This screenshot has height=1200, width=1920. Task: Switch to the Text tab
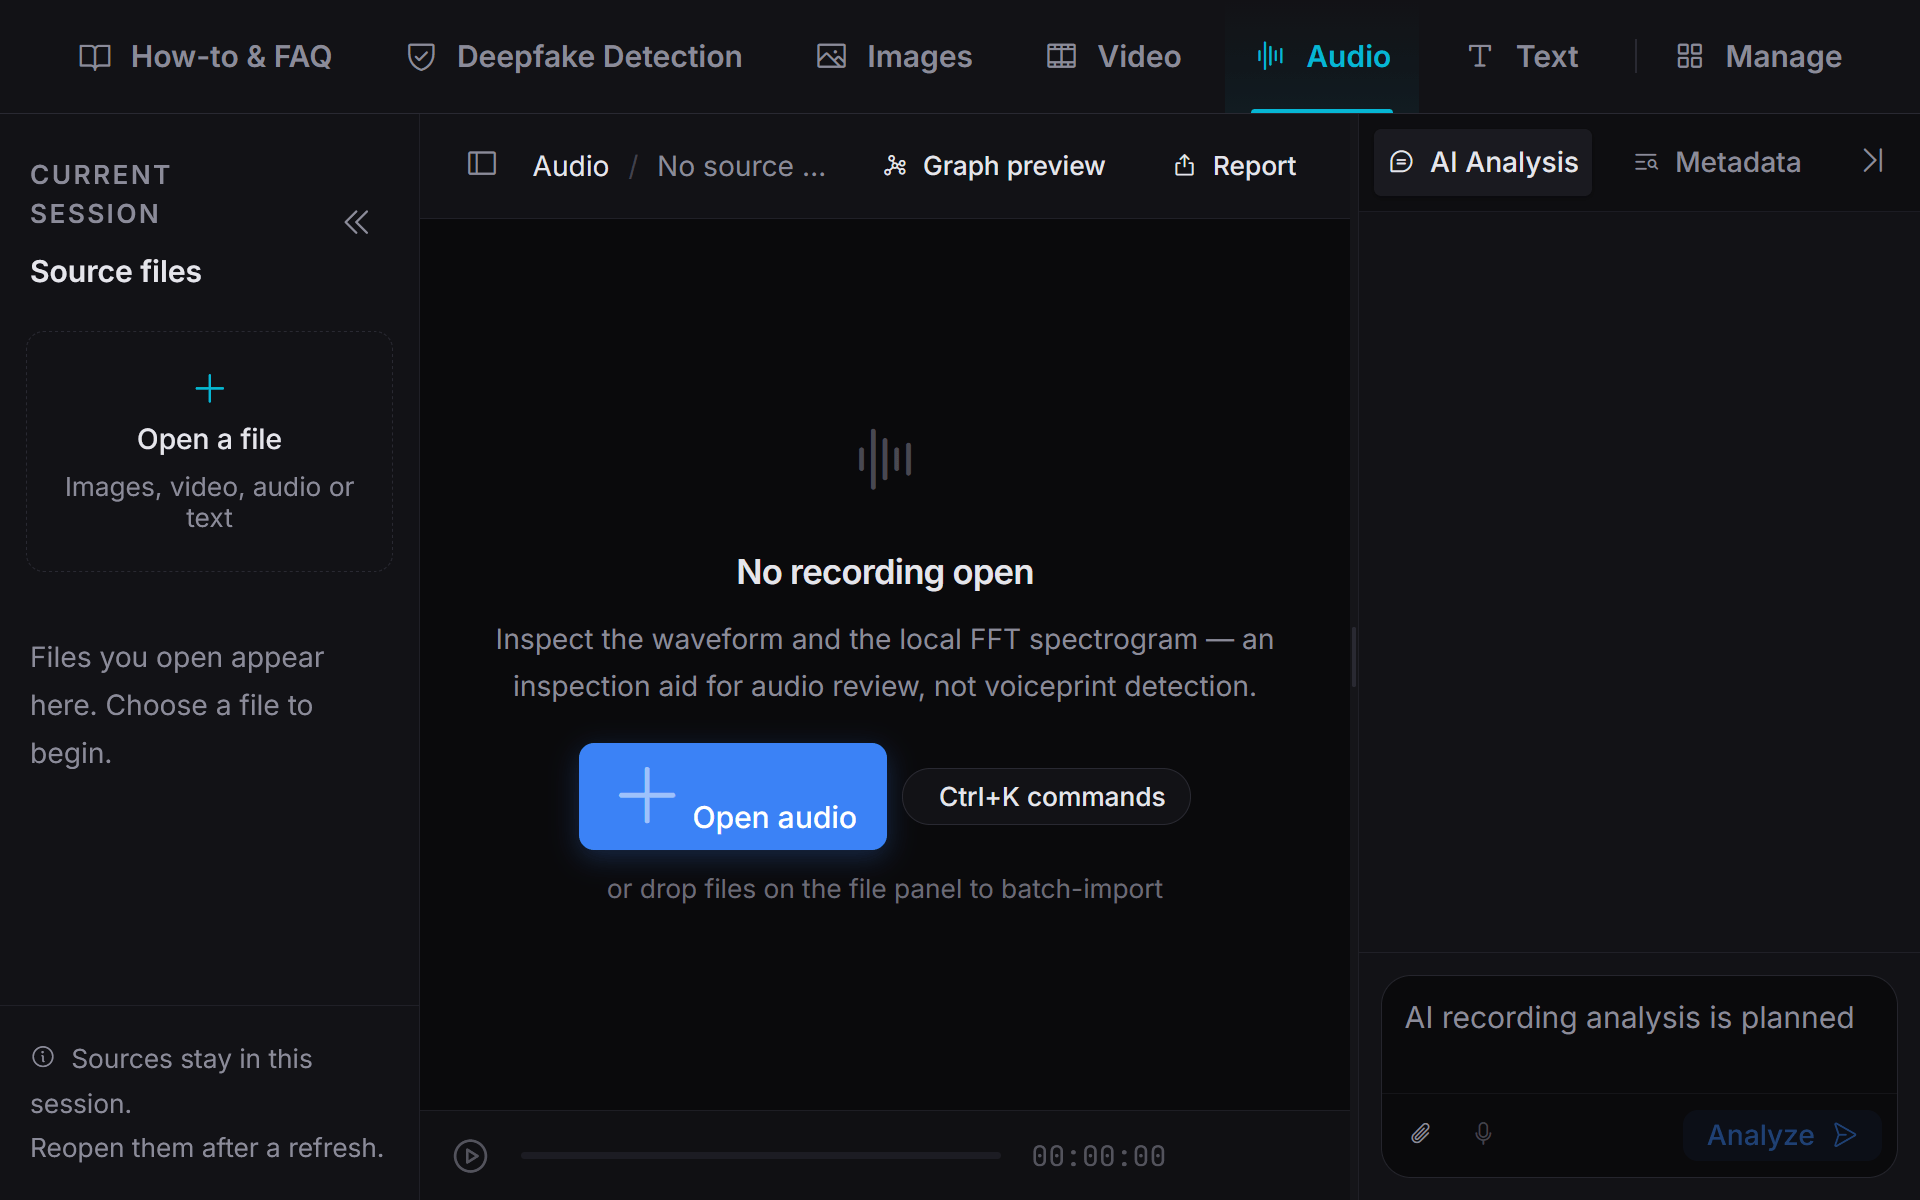[x=1522, y=57]
